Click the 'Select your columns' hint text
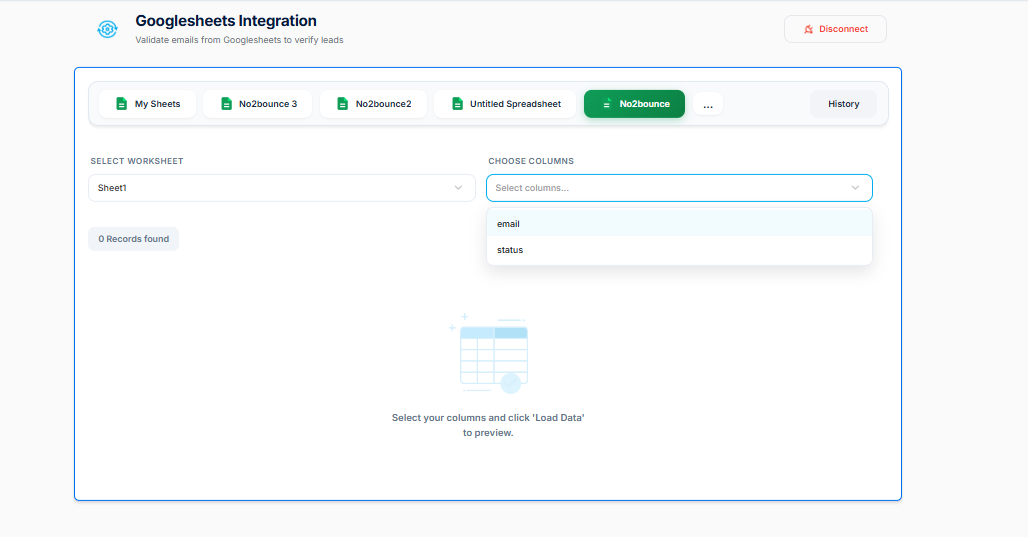 (x=488, y=425)
